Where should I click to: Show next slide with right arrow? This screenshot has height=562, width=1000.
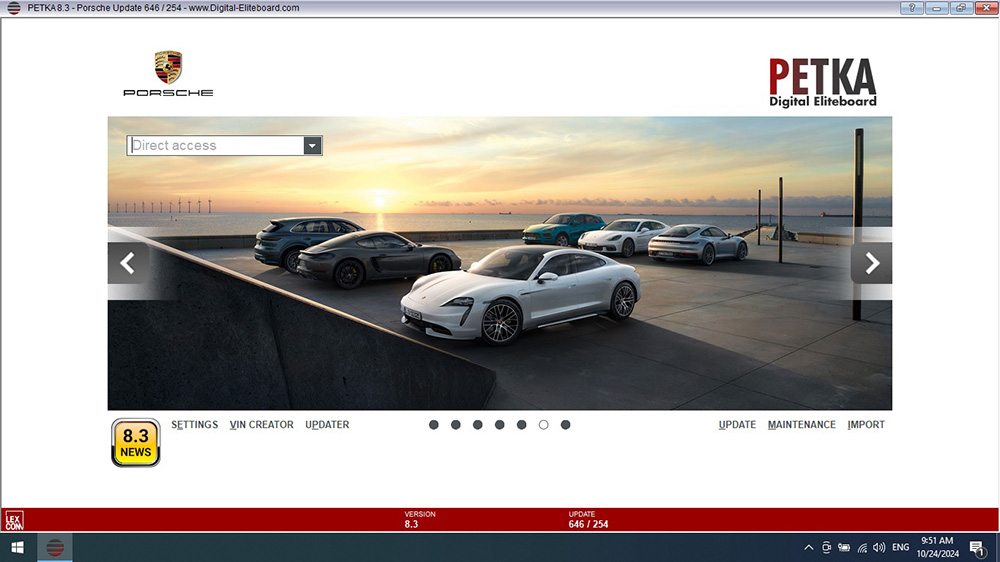(871, 263)
